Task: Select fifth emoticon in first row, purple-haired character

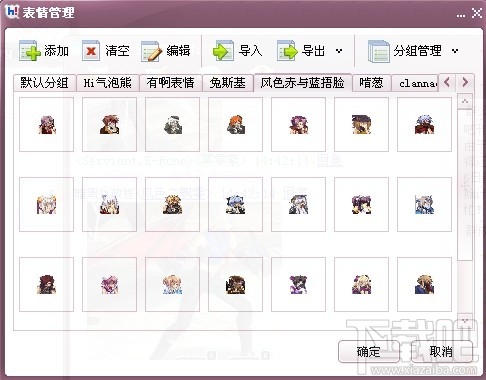Action: coord(298,124)
